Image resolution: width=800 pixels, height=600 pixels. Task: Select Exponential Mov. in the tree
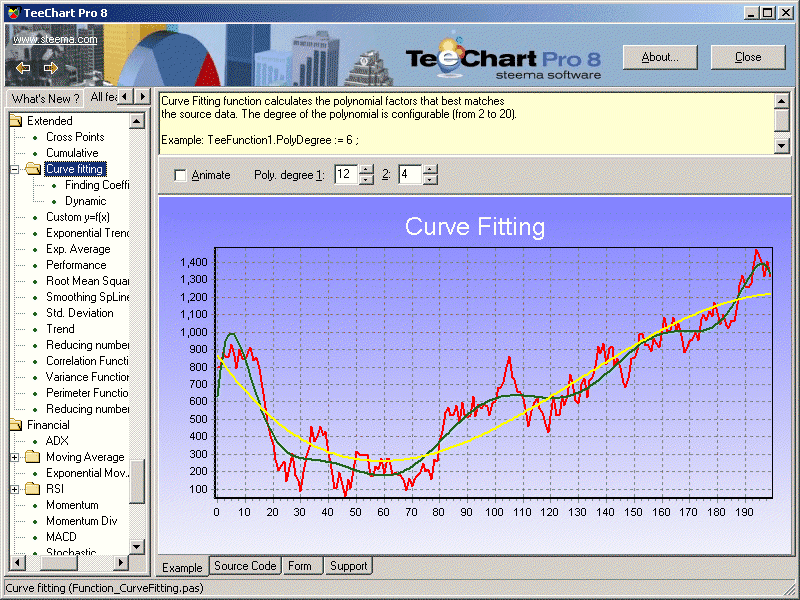coord(87,473)
